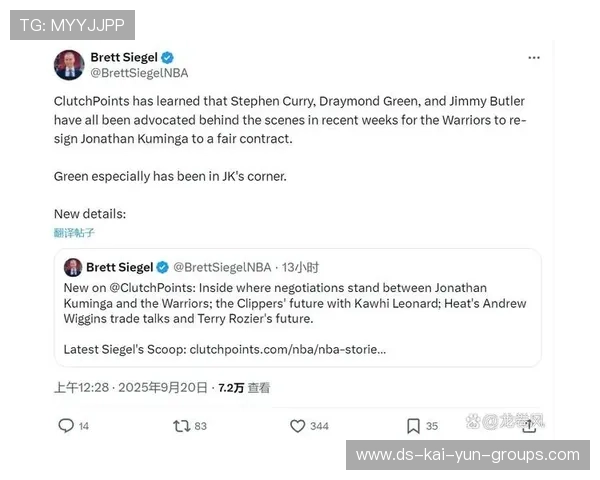Open Brett Siegel's large profile avatar
This screenshot has width=600, height=480.
(x=69, y=65)
